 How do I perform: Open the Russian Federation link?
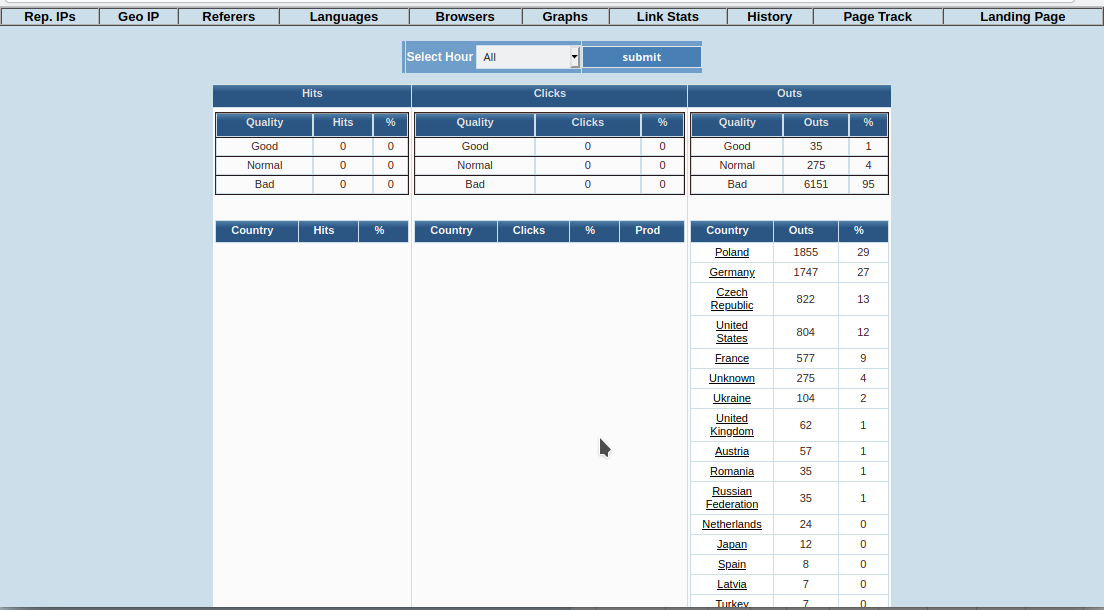coord(732,498)
